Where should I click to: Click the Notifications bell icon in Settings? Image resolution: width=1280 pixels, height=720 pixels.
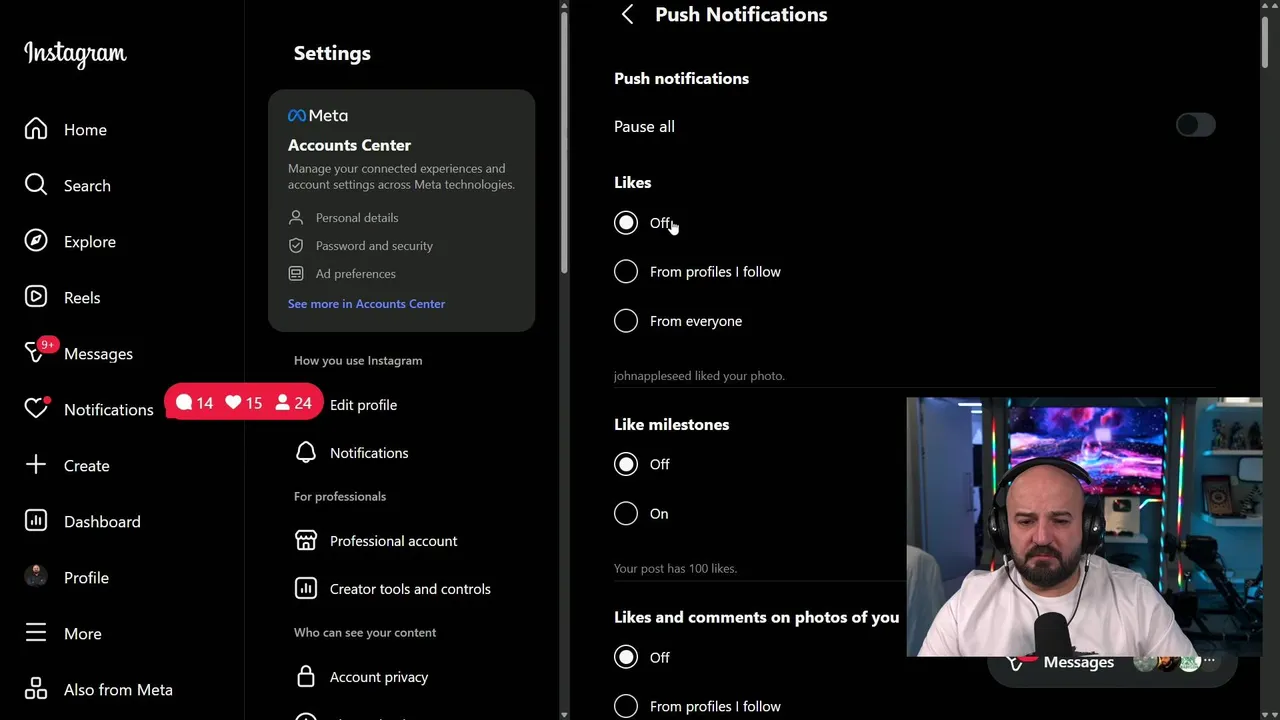tap(306, 453)
